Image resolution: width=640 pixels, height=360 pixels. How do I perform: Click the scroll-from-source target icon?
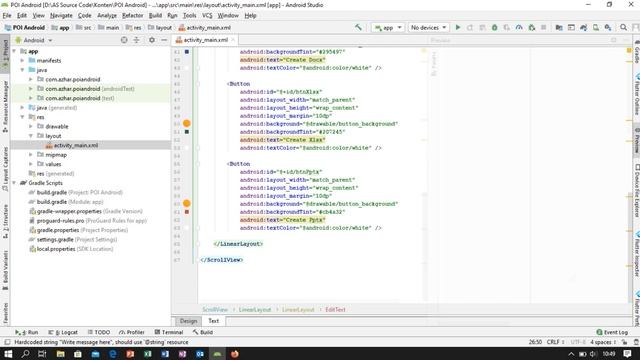124,40
